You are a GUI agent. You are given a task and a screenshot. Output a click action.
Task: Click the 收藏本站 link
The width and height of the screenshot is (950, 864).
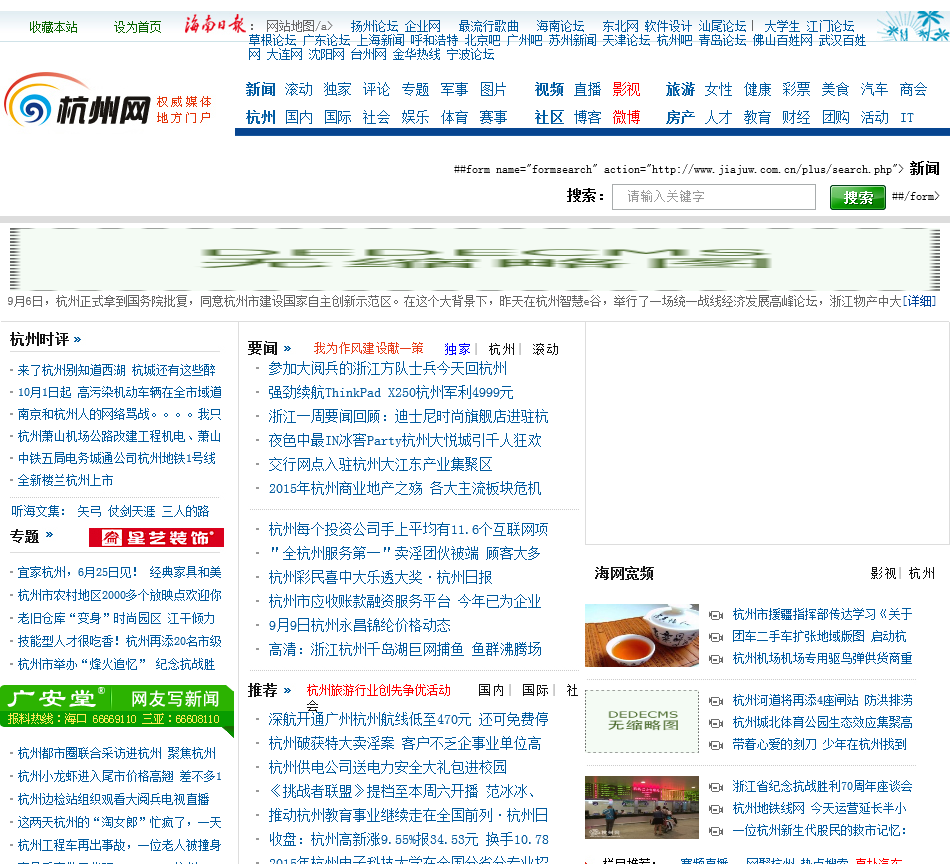tap(53, 27)
